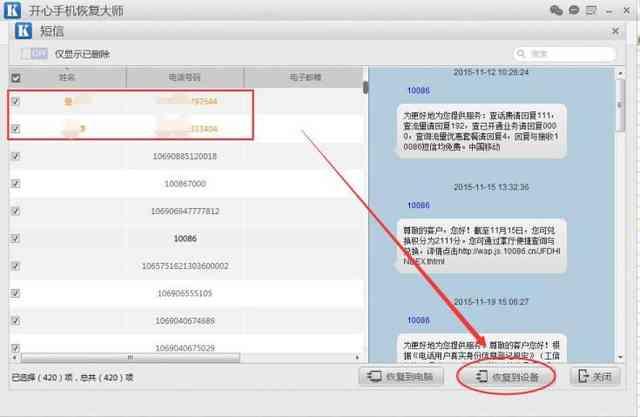Select the phone number 1065751621303600002

click(x=185, y=266)
